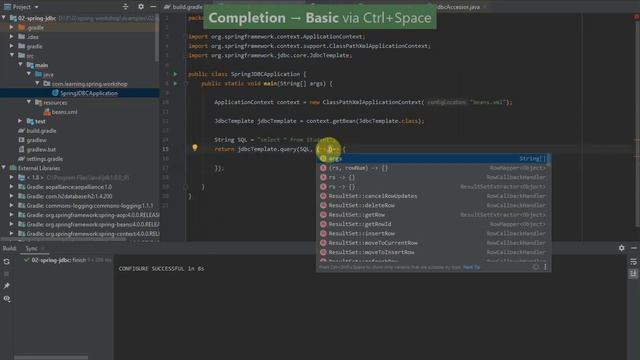This screenshot has height=360, width=640.
Task: Collapse the main folder node
Action: 20,64
